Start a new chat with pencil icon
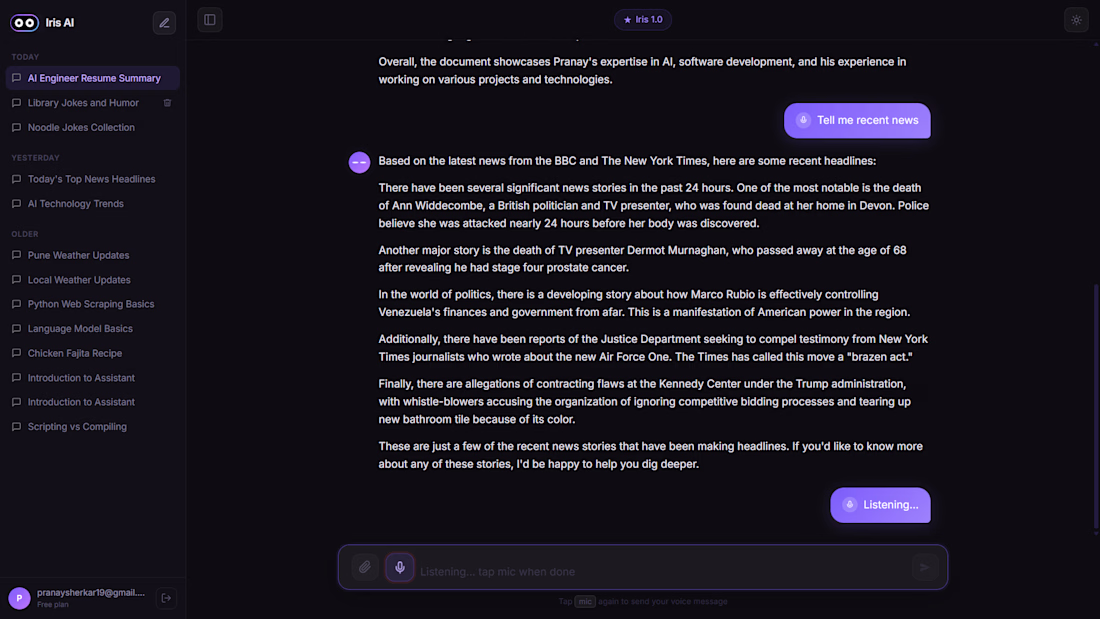 click(164, 22)
